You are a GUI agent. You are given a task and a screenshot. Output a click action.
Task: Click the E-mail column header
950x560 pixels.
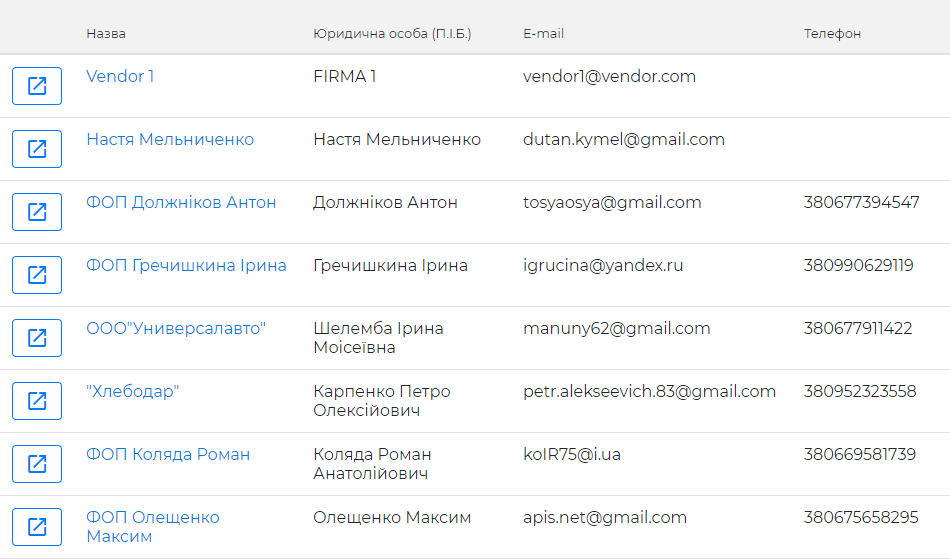(543, 34)
